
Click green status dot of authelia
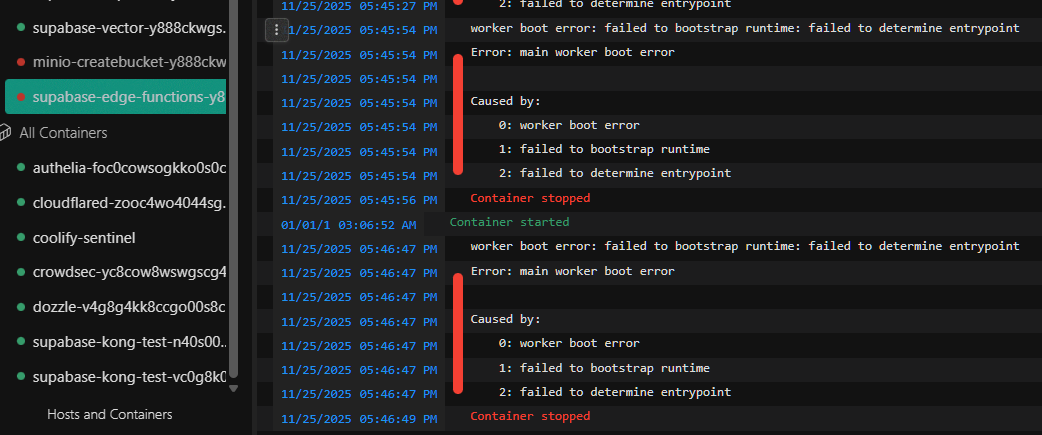[x=21, y=168]
